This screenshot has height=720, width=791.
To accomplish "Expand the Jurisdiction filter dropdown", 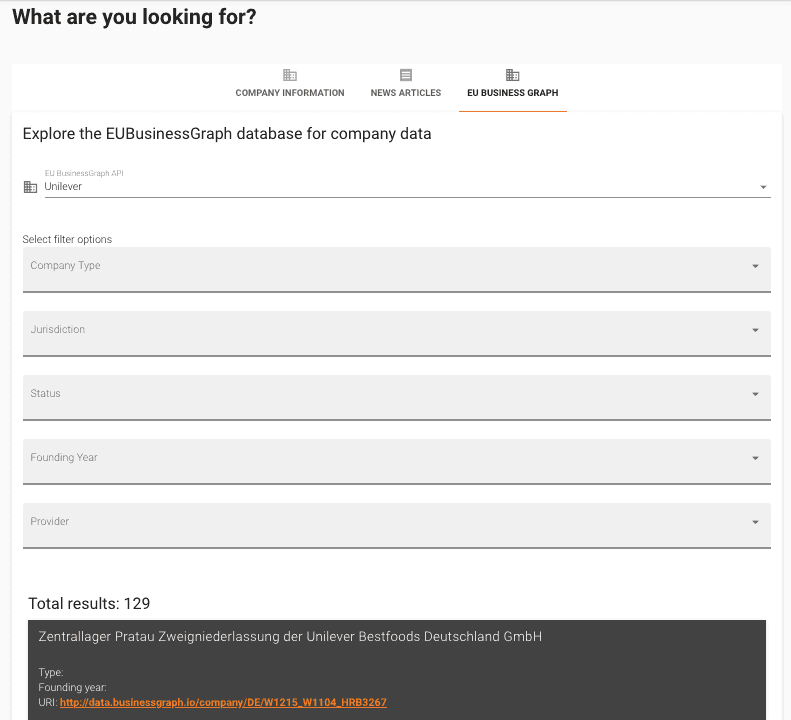I will pyautogui.click(x=397, y=333).
